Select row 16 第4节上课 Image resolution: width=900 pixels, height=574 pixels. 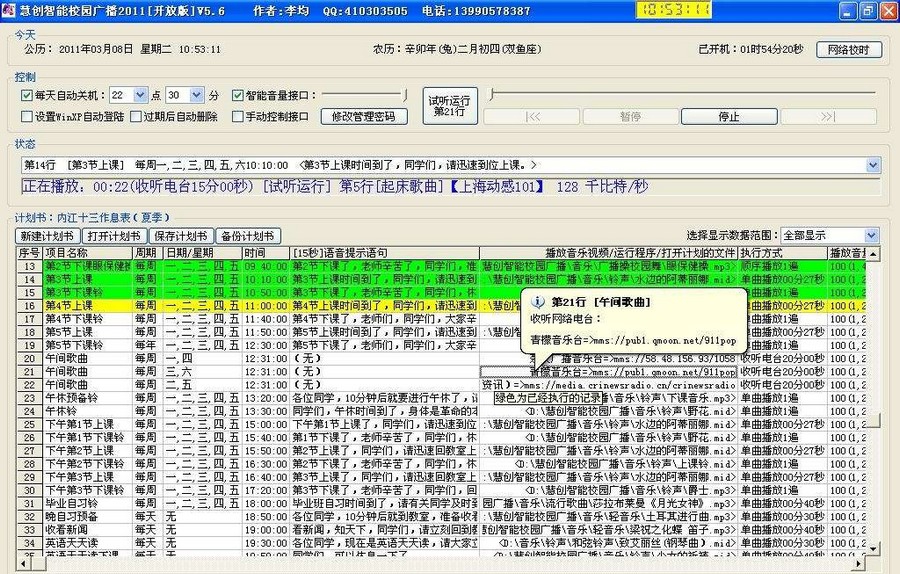[441, 305]
